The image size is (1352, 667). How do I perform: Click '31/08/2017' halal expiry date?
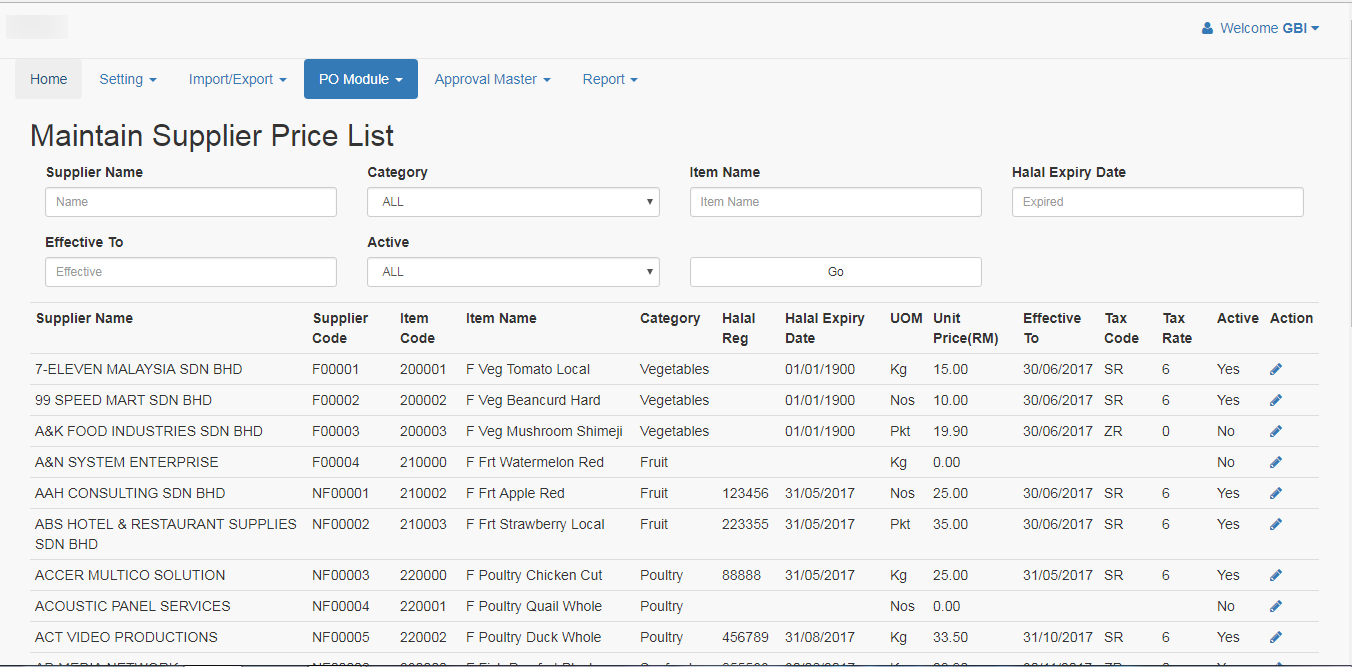coord(820,637)
